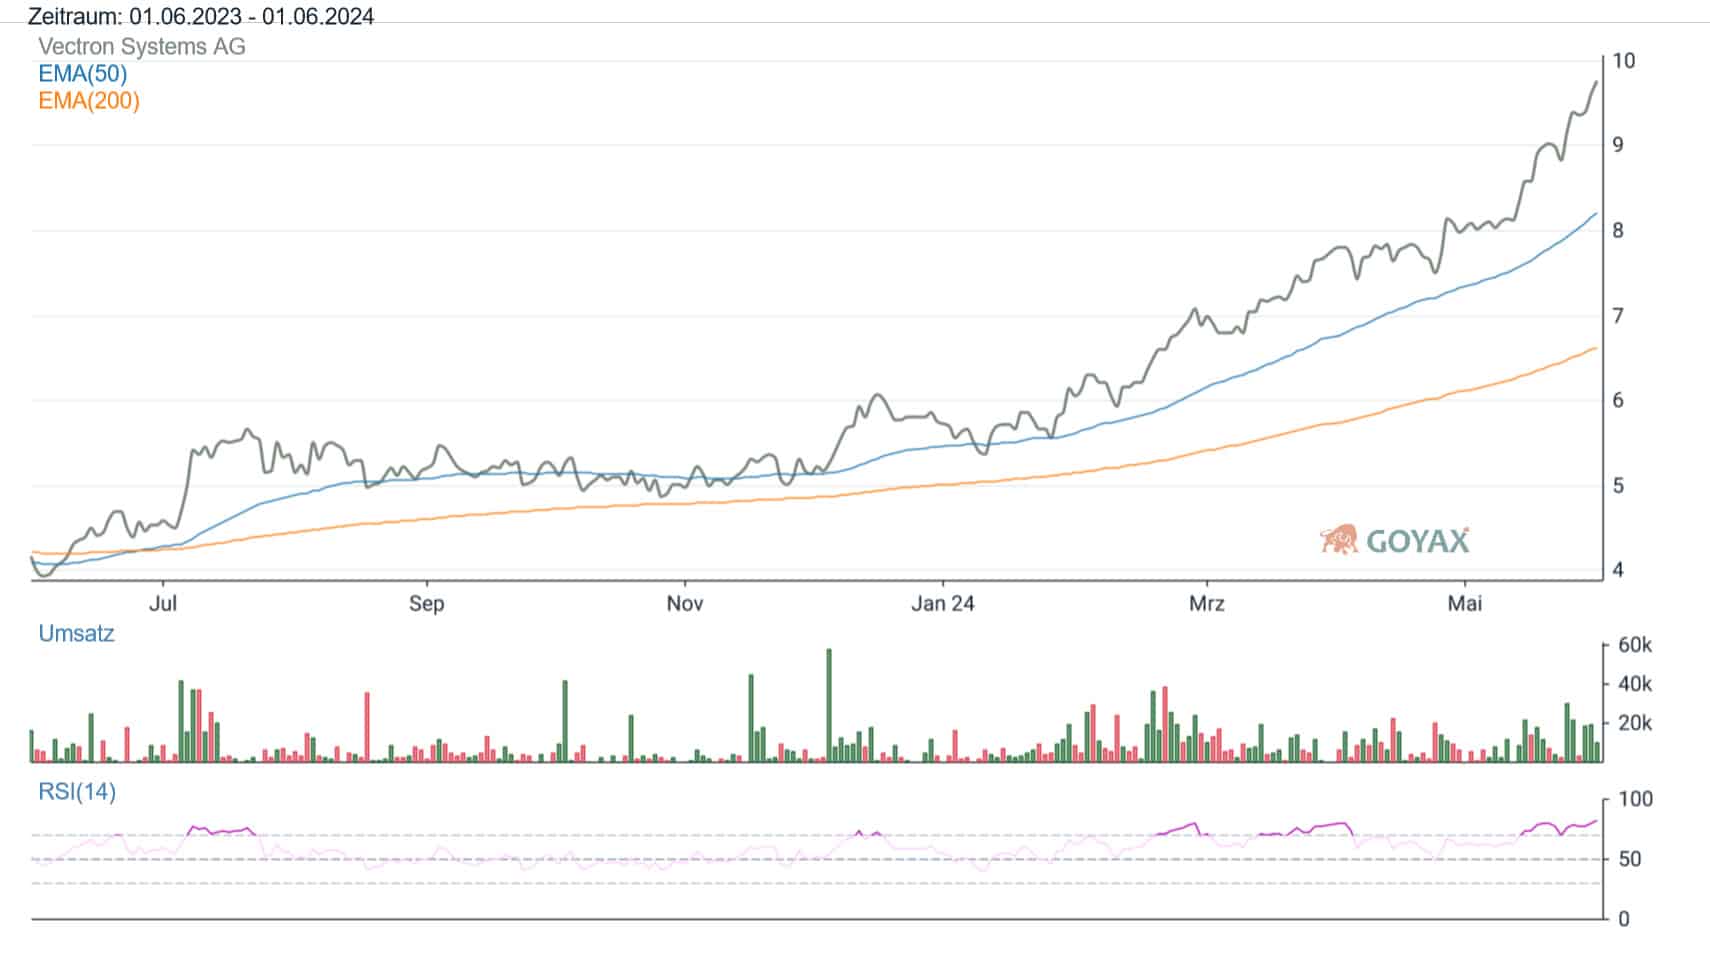Click RSI axis value 100
Viewport: 1710px width, 978px height.
tap(1635, 799)
